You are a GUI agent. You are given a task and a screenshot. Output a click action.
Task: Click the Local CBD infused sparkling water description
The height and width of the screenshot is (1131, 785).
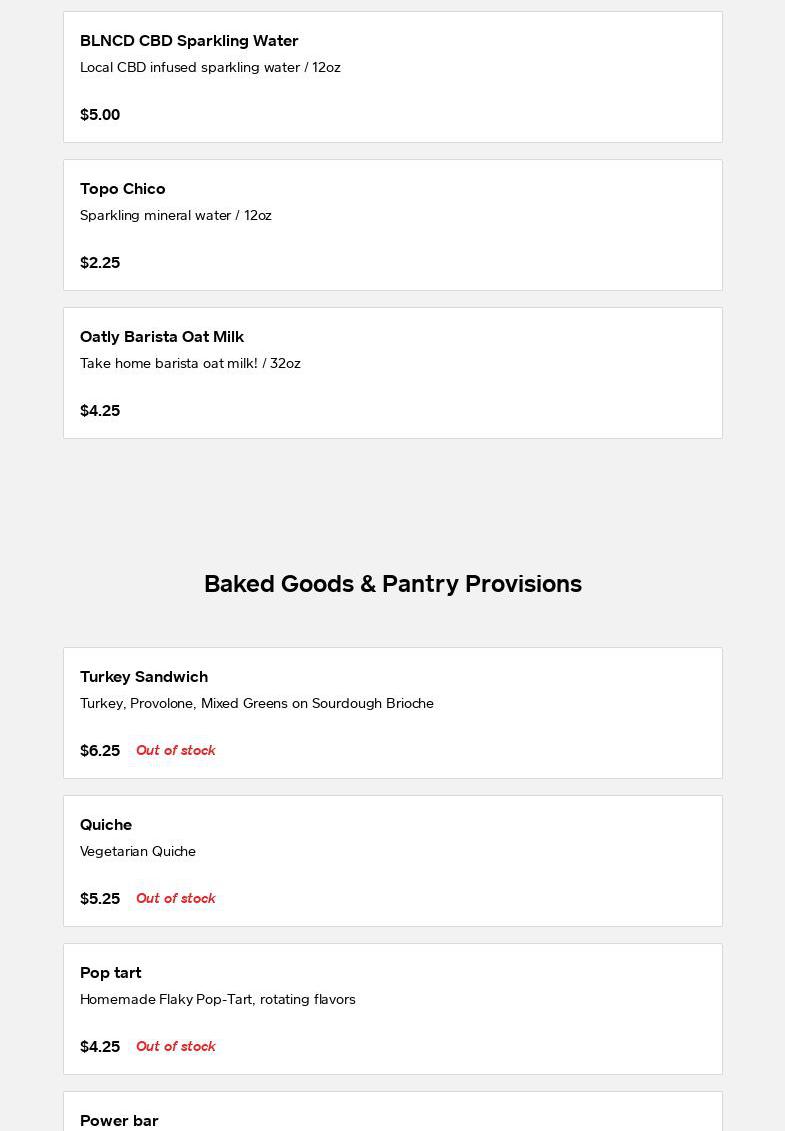tap(210, 67)
